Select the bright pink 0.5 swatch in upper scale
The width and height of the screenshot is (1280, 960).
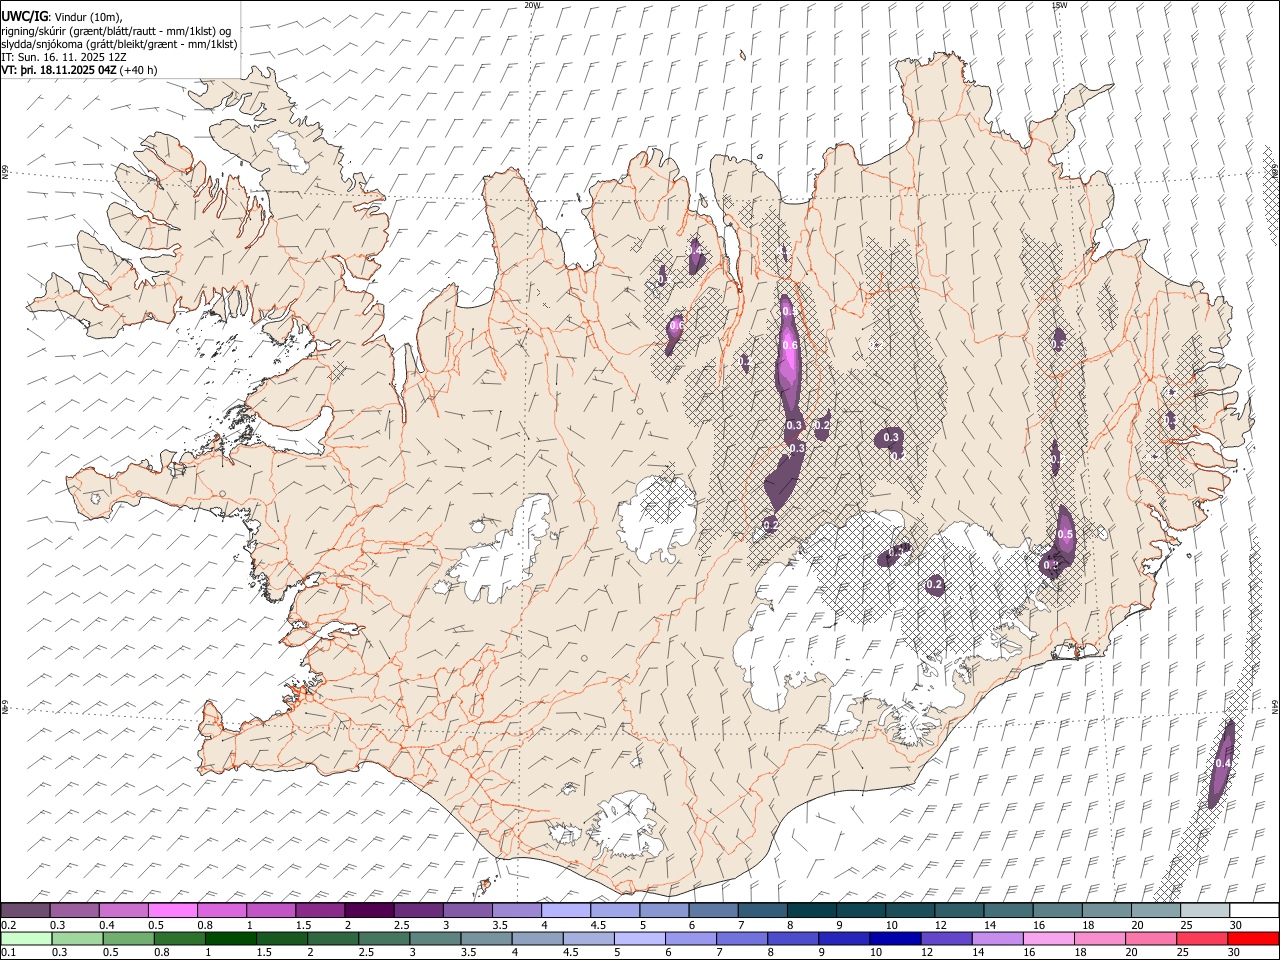tap(172, 910)
